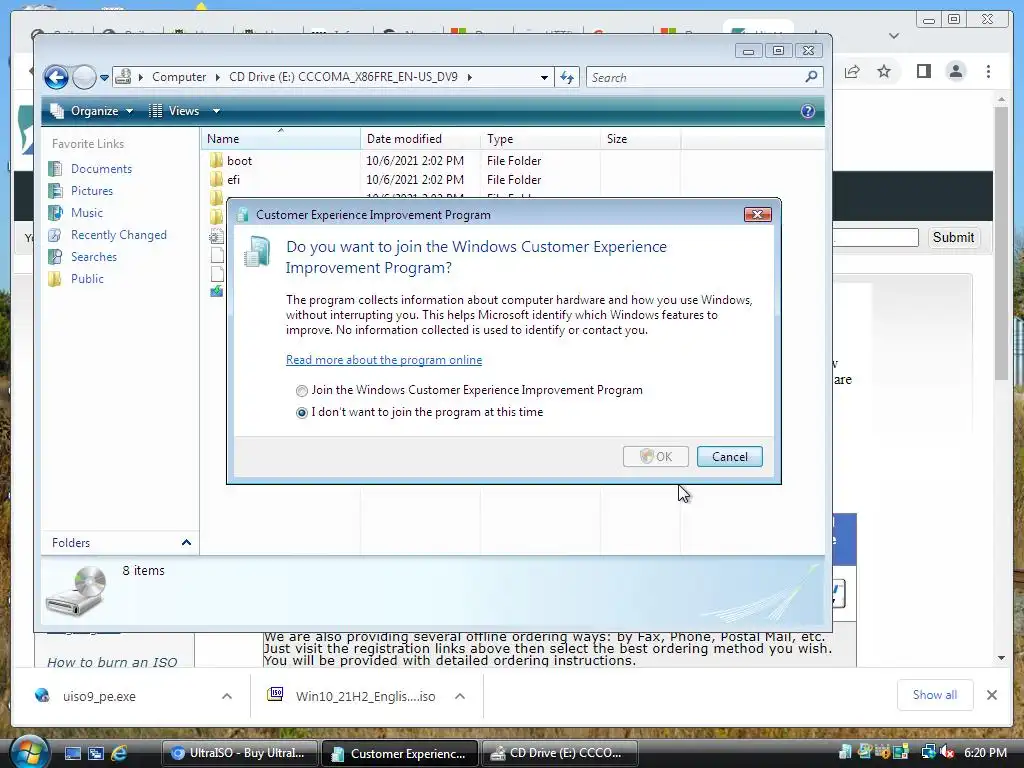Select the efi folder

pyautogui.click(x=233, y=180)
